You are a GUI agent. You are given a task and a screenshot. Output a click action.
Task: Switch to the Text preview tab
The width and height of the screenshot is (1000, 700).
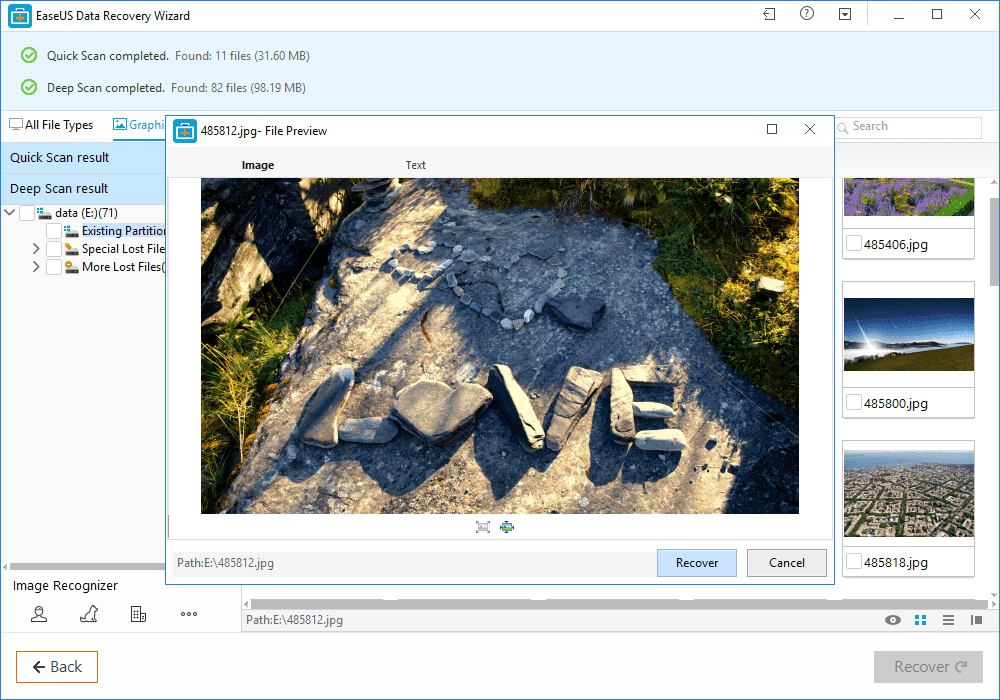click(415, 165)
